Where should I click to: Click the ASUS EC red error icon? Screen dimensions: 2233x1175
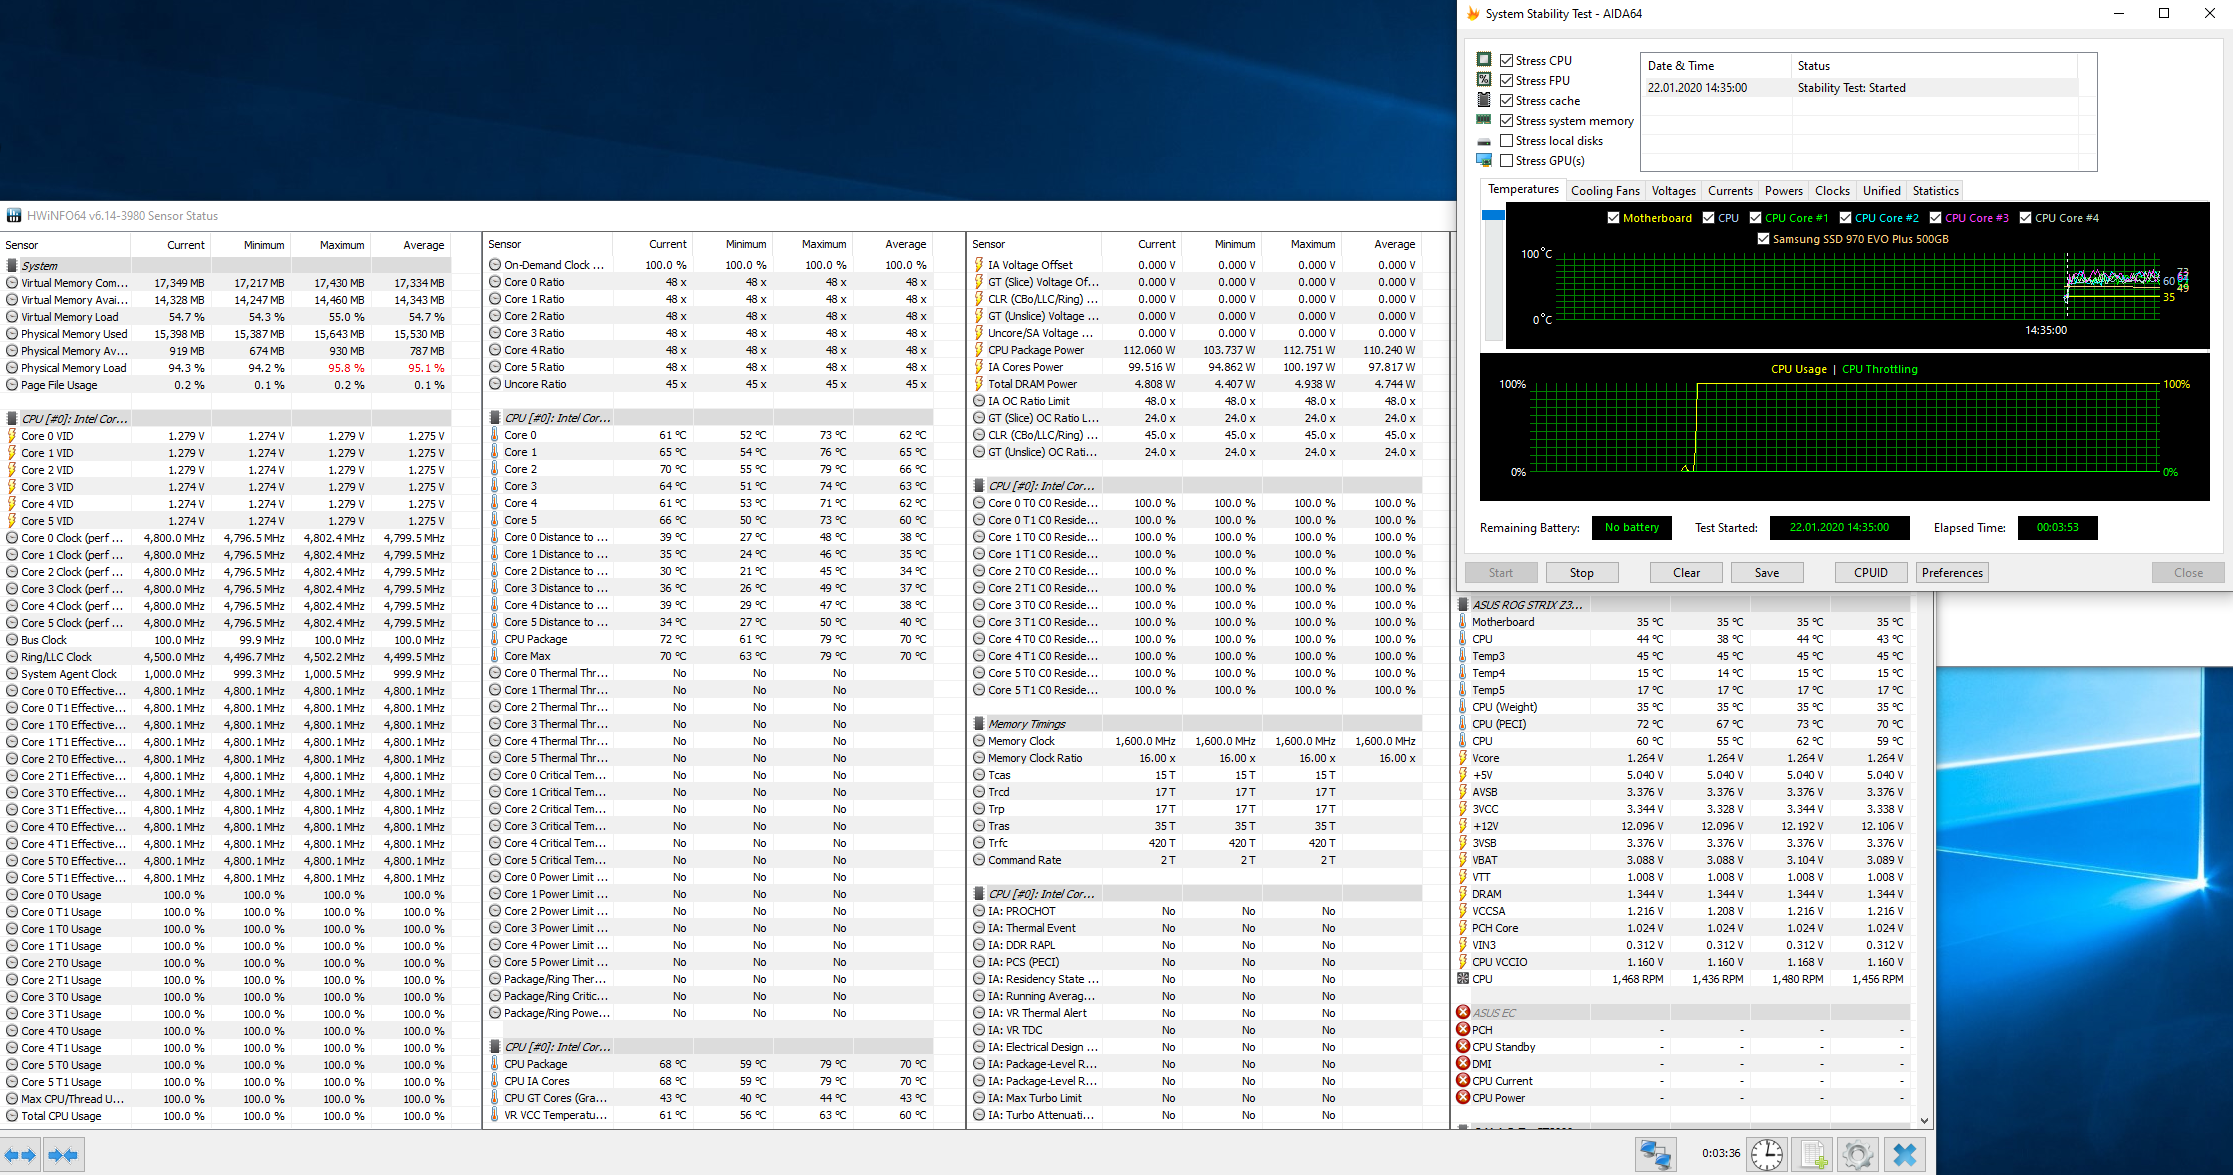point(1463,1012)
